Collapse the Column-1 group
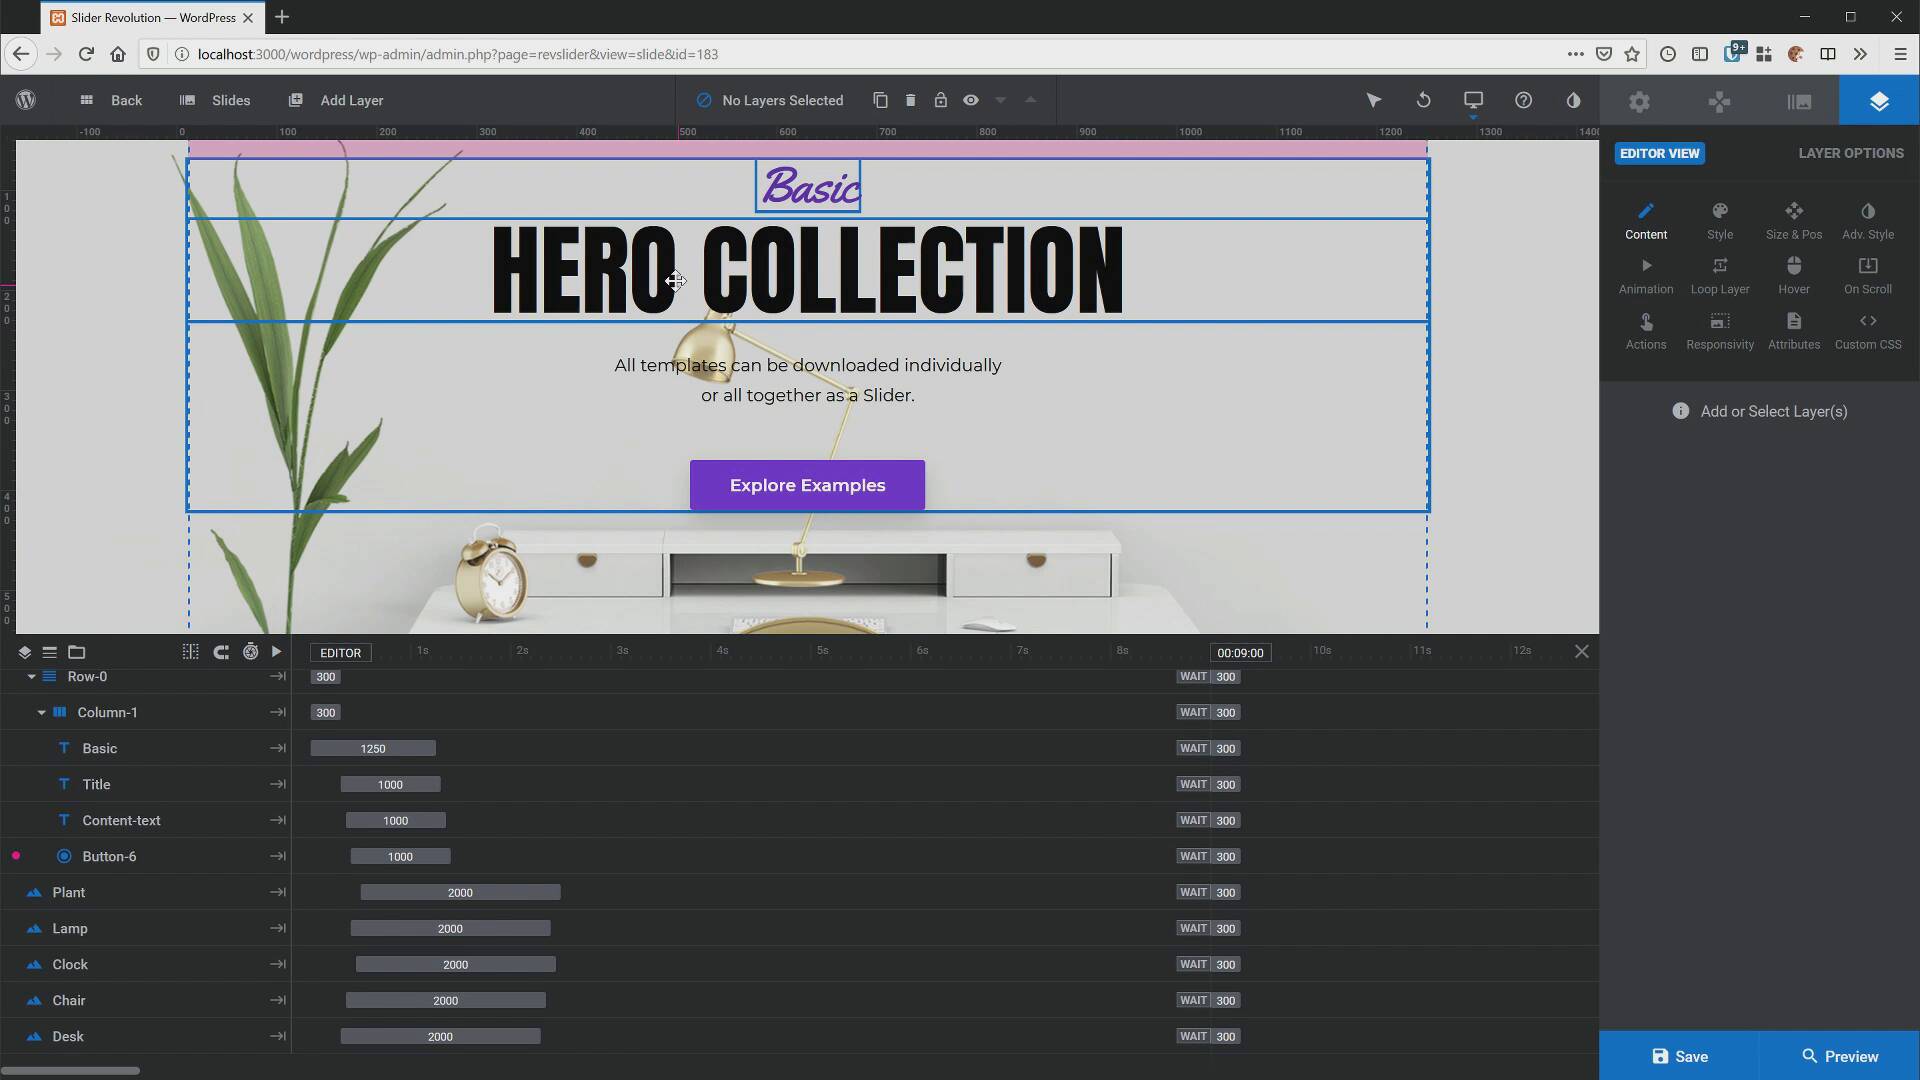Image resolution: width=1920 pixels, height=1080 pixels. click(x=41, y=713)
